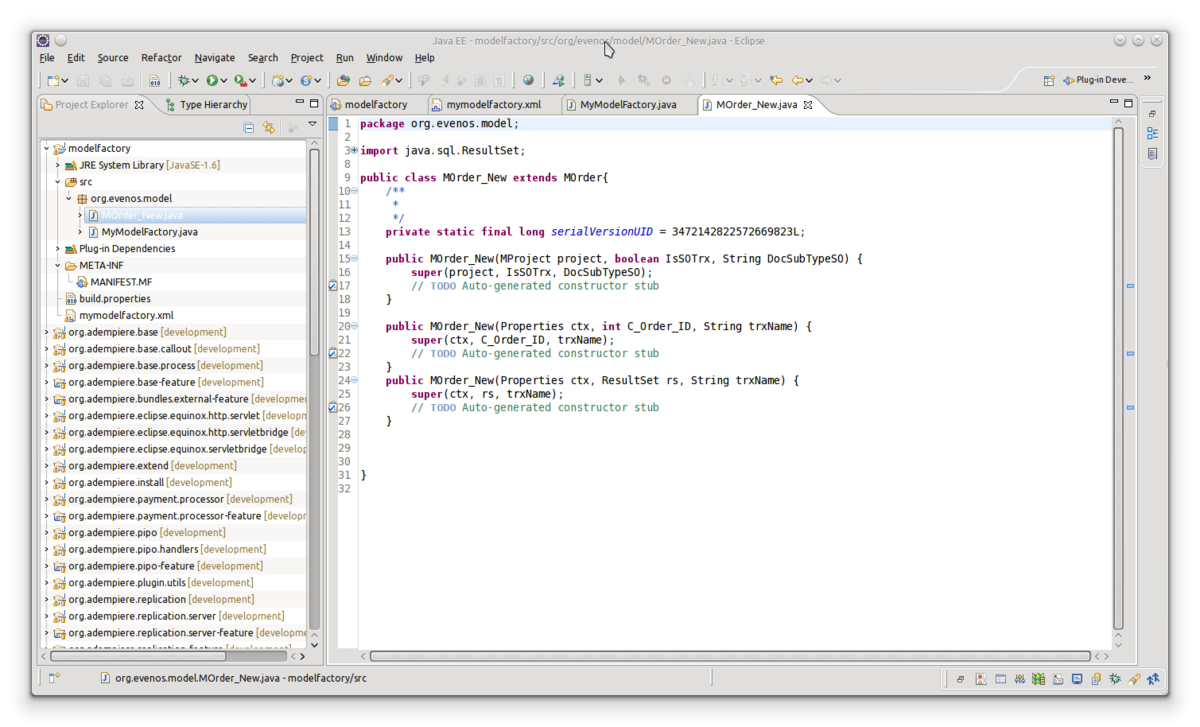Switch to the mymodelfactory.xml tab
Screen dimensions: 1200x727
pyautogui.click(x=493, y=104)
